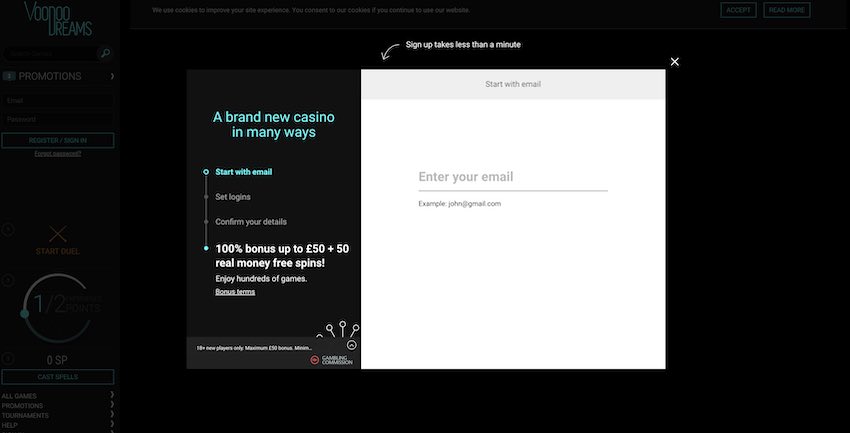Screen dimensions: 850x433
Task: Click the sidebar Password login field
Action: pos(58,119)
